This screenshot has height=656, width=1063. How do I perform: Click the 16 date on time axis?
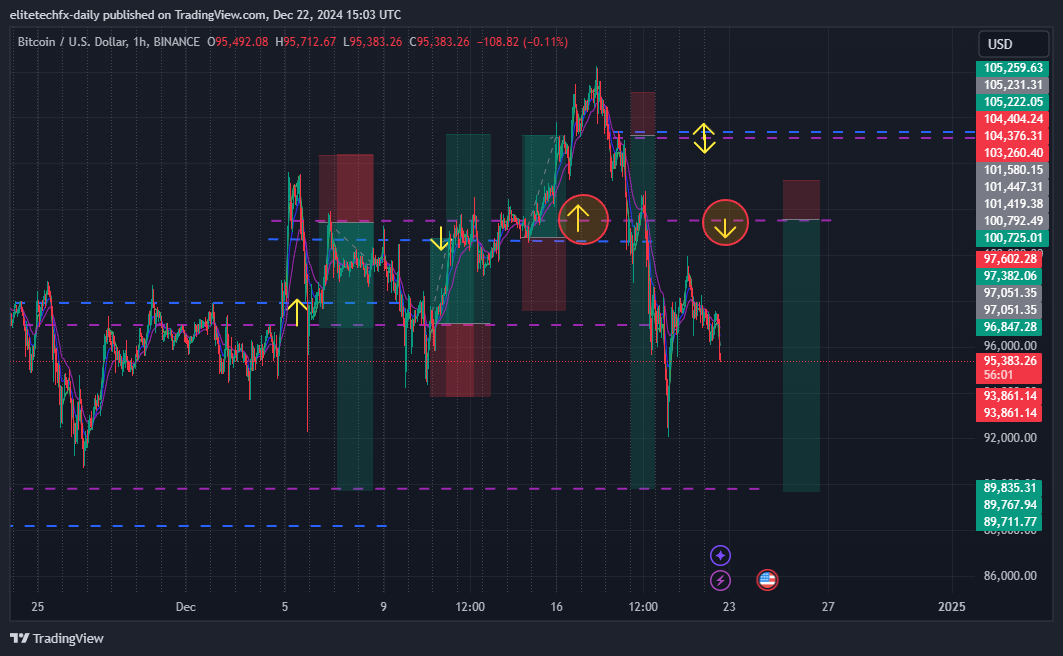[557, 607]
